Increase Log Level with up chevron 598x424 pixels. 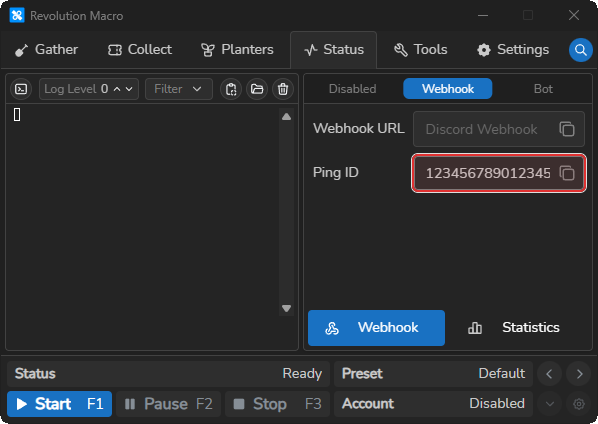coord(117,89)
